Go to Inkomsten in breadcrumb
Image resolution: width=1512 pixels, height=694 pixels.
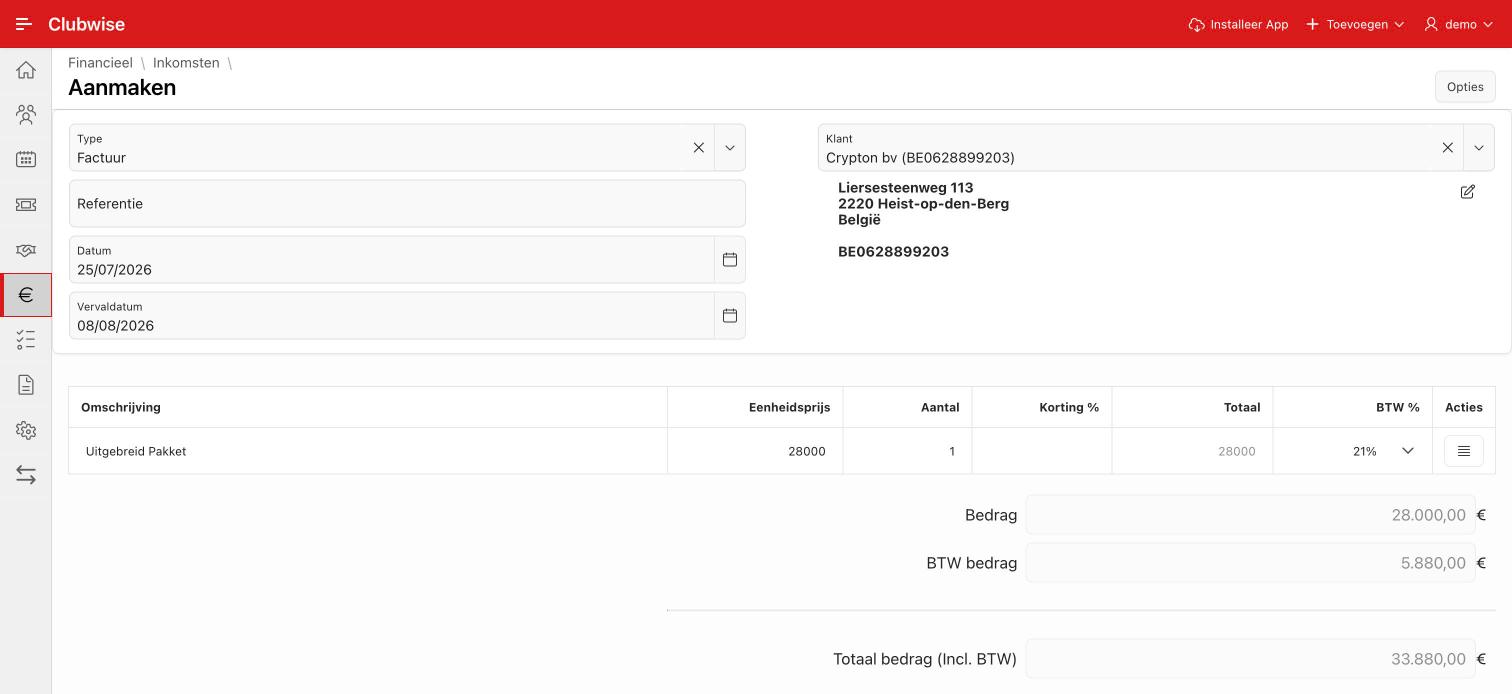186,63
